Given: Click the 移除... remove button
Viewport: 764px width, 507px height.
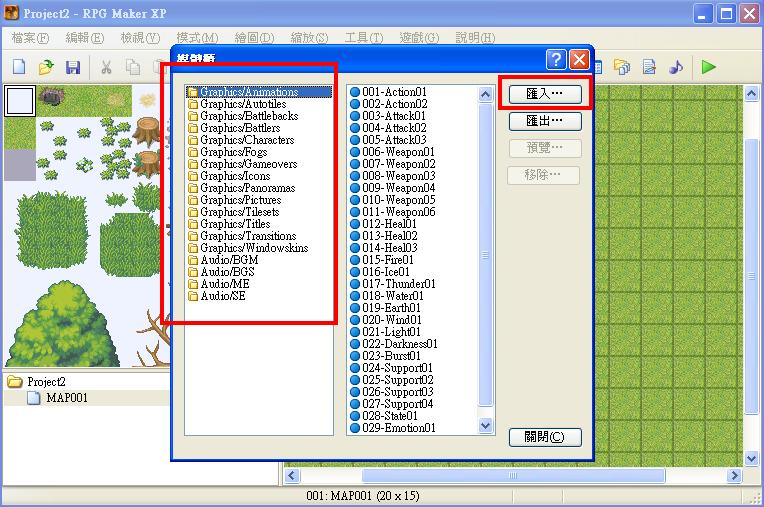Looking at the screenshot, I should pyautogui.click(x=544, y=175).
